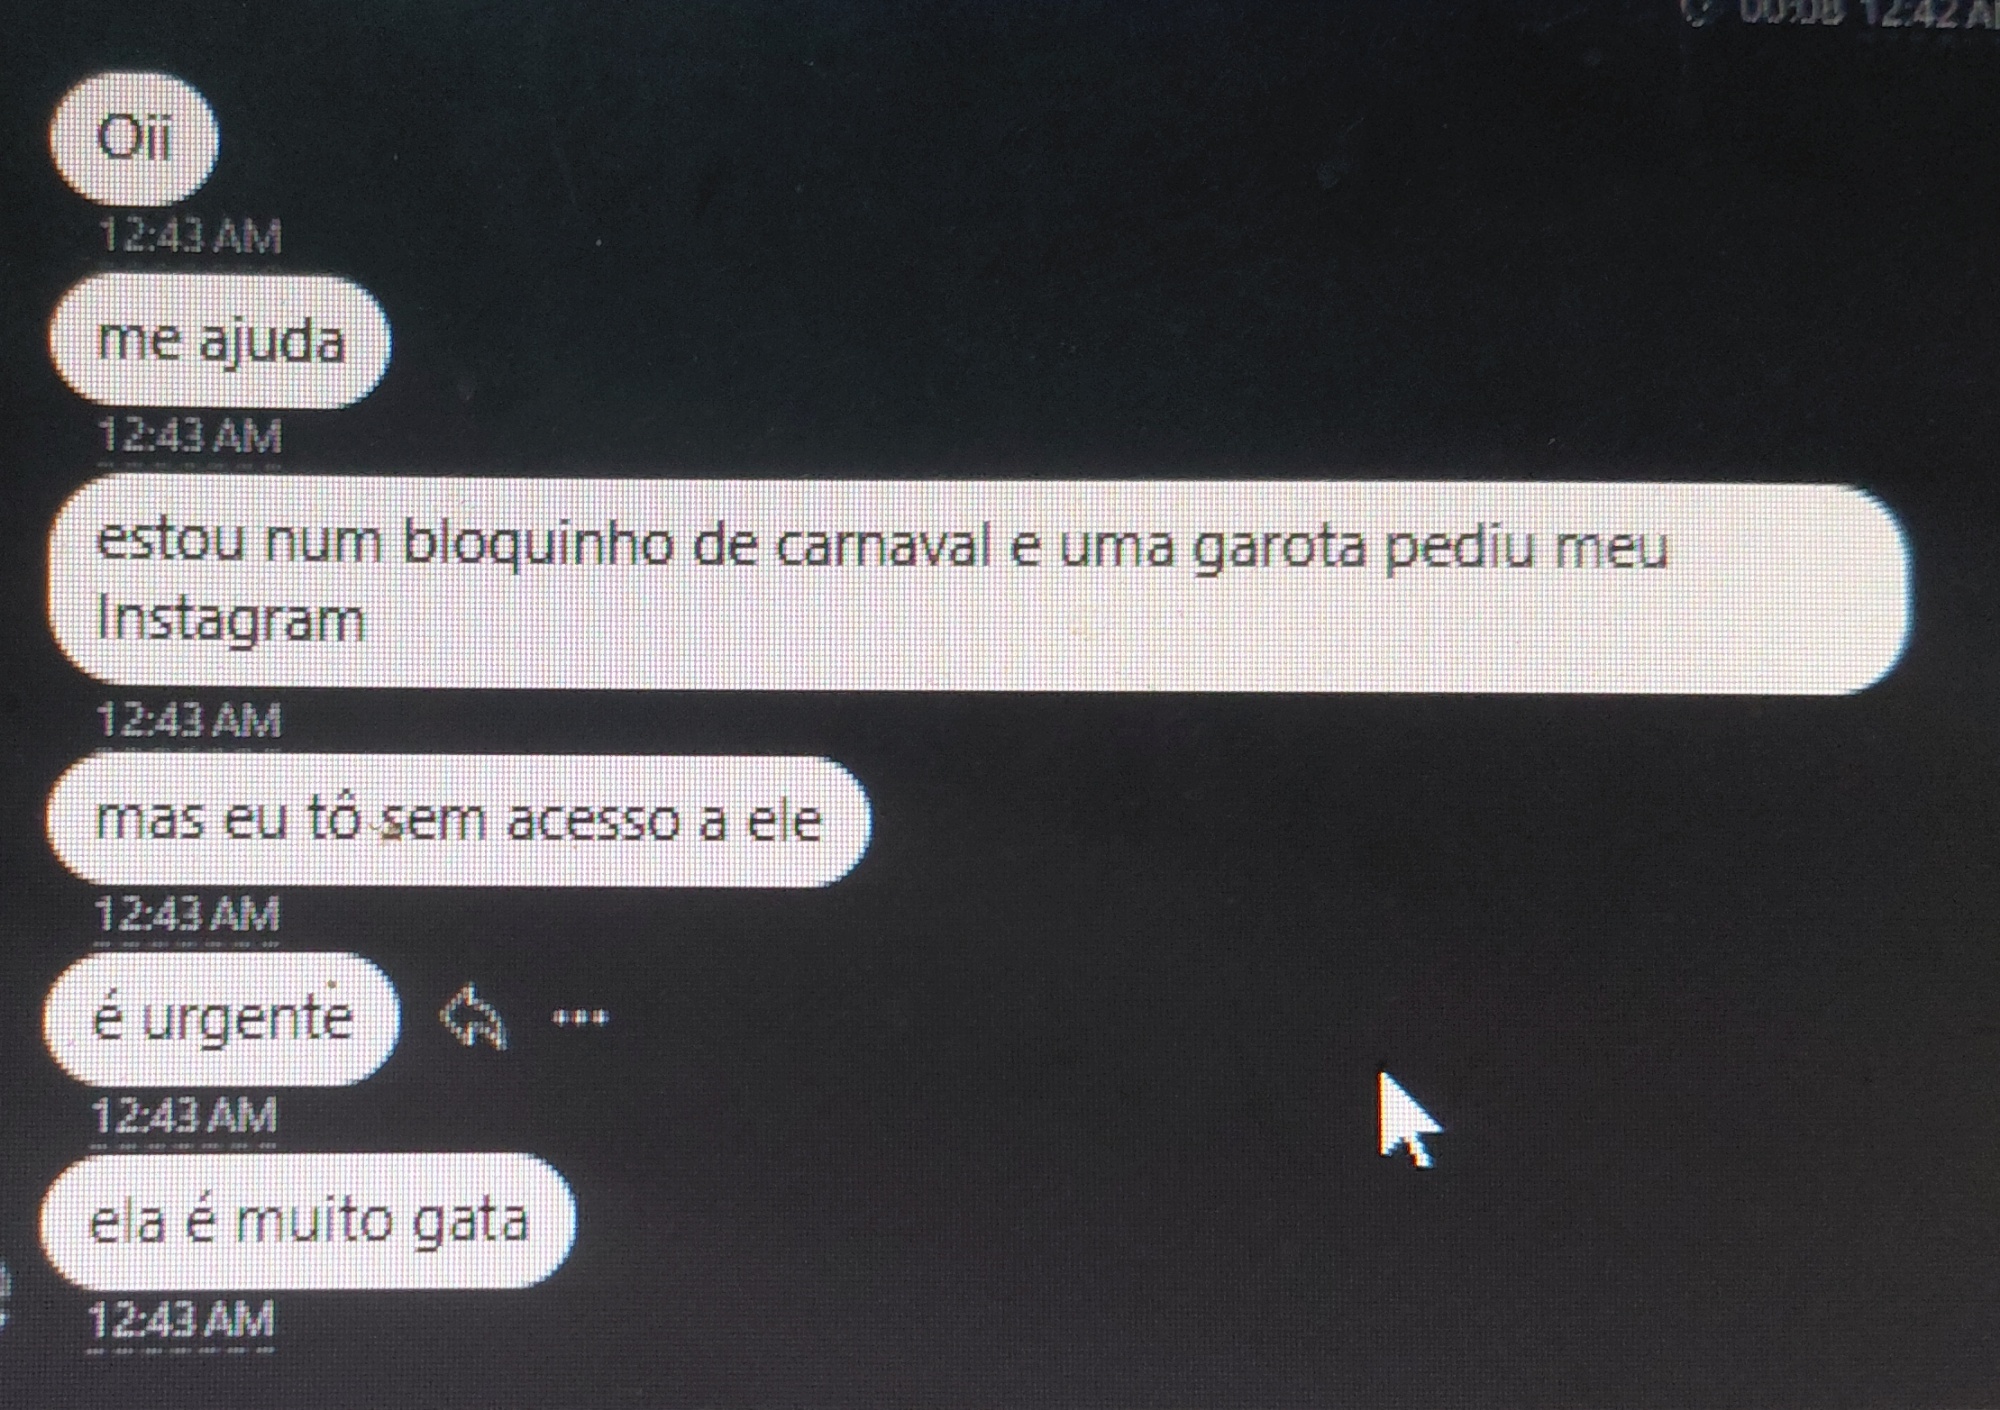Viewport: 2000px width, 1410px height.
Task: Click the "mas eu tô sem acesso a ele" message
Action: (458, 821)
